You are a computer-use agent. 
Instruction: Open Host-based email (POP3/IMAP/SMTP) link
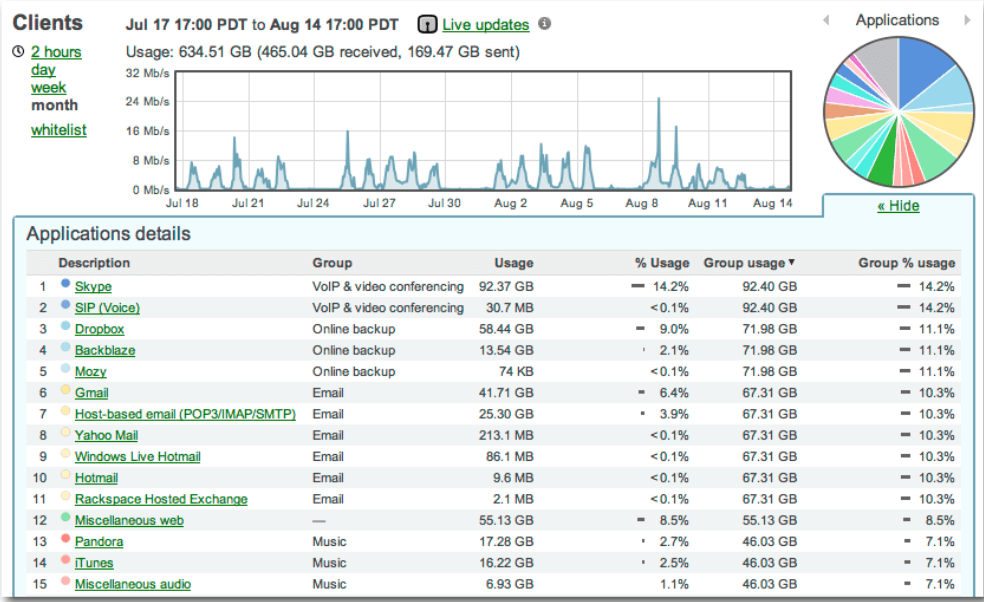point(185,414)
